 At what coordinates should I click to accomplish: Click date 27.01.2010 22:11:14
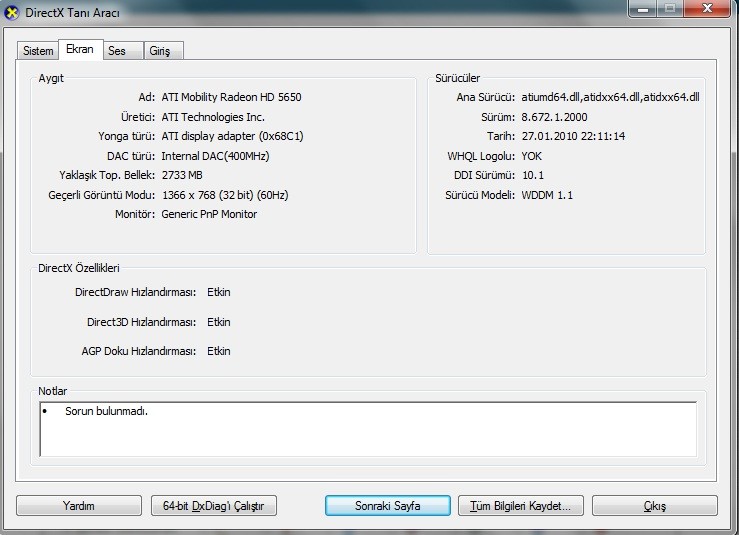[x=573, y=136]
